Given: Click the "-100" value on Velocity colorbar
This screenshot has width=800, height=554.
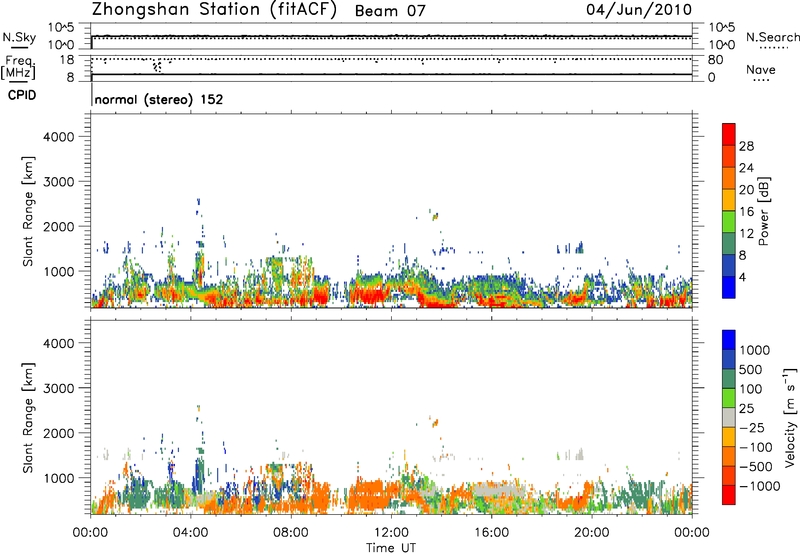Looking at the screenshot, I should [756, 447].
